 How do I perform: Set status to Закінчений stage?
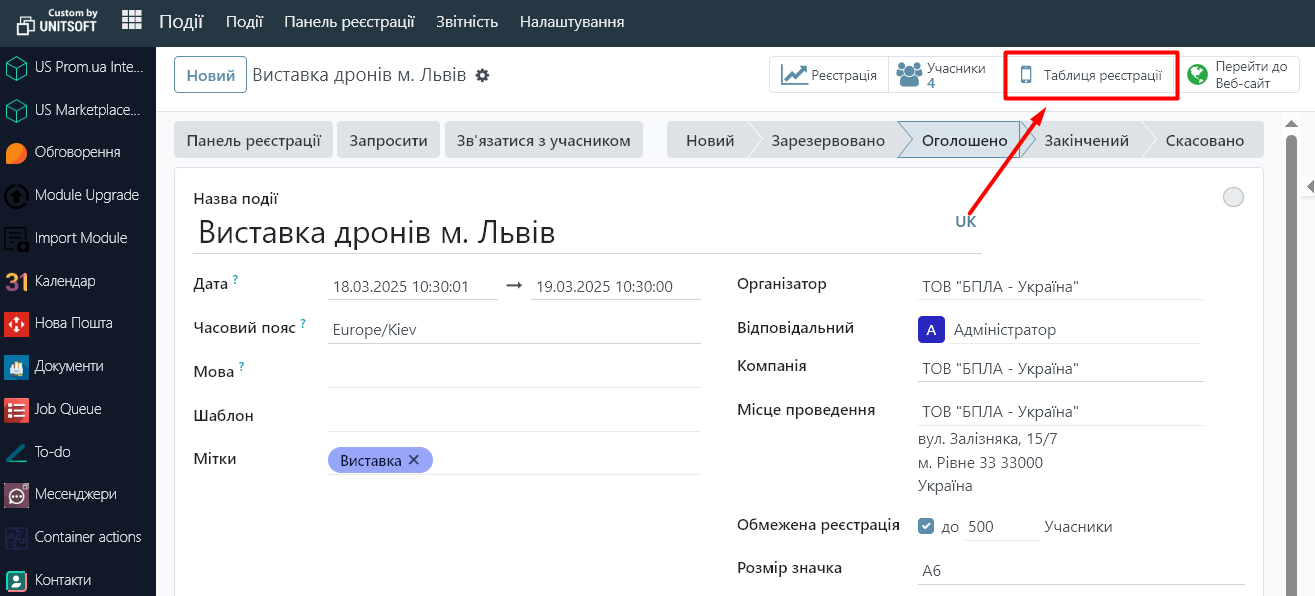[1086, 141]
